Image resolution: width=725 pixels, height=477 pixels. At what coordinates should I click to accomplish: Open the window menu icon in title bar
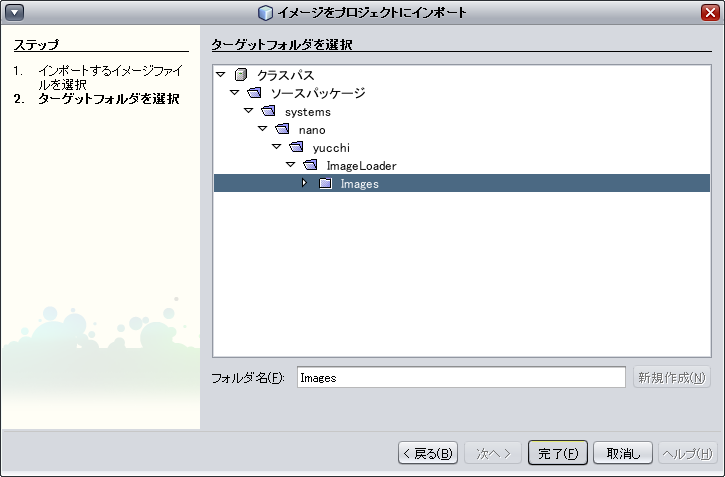(13, 12)
